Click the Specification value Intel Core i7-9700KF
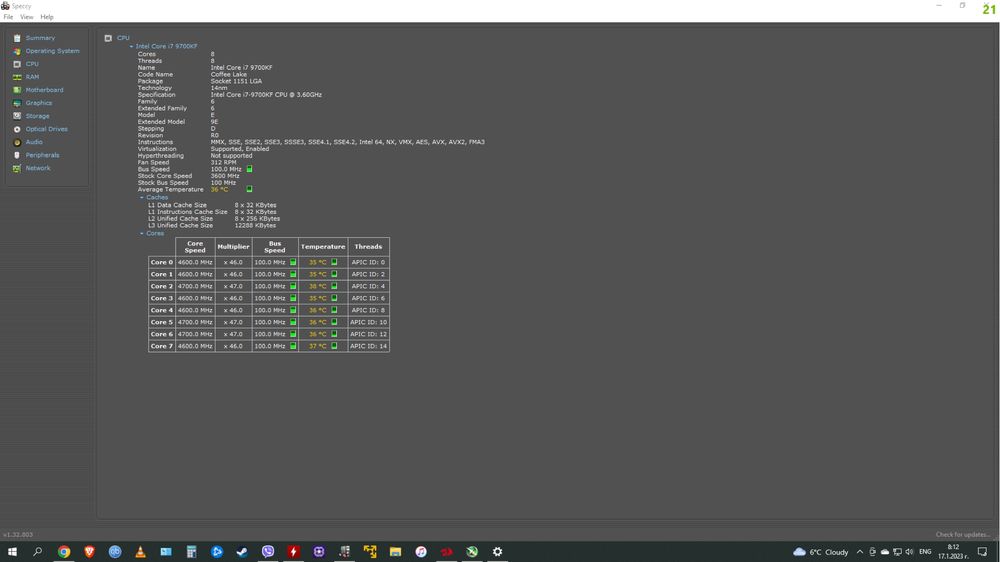 tap(266, 95)
